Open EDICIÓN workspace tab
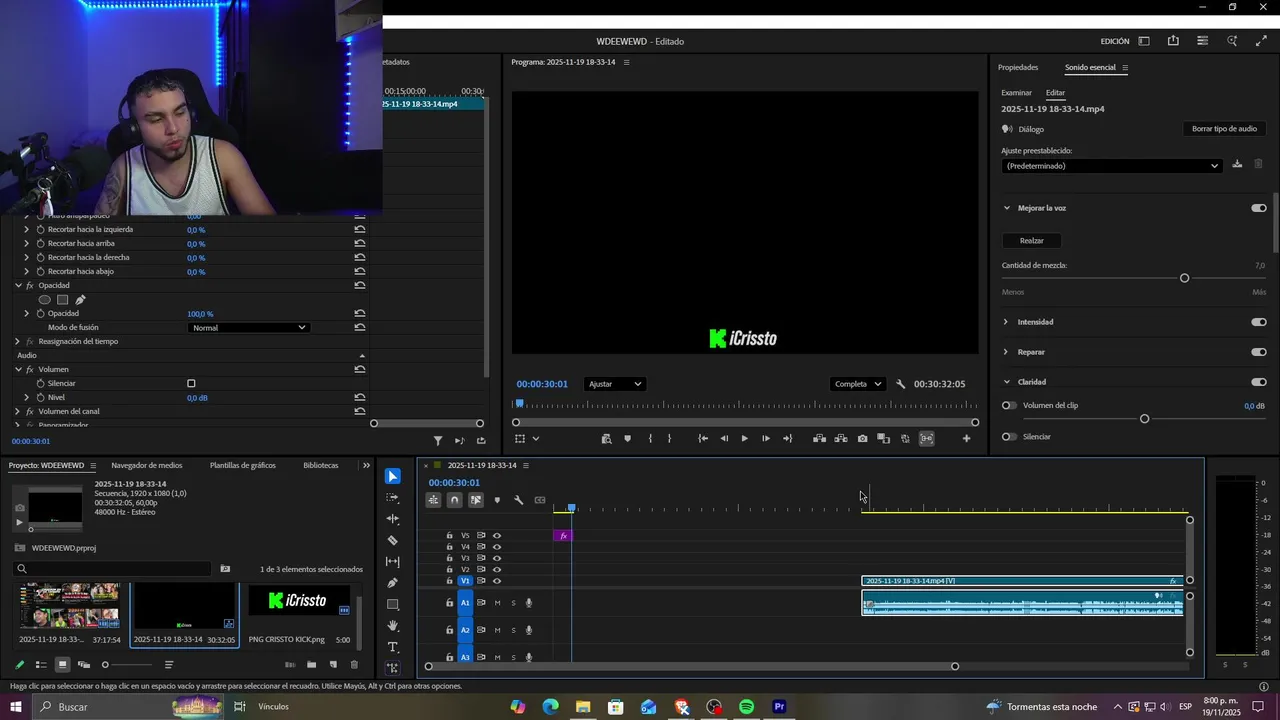1280x720 pixels. (x=1115, y=41)
